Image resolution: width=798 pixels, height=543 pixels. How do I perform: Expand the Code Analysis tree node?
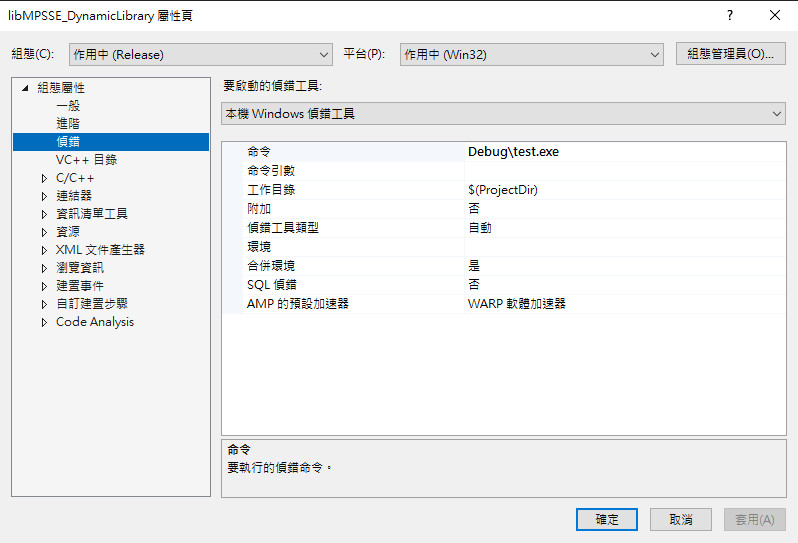(x=44, y=322)
